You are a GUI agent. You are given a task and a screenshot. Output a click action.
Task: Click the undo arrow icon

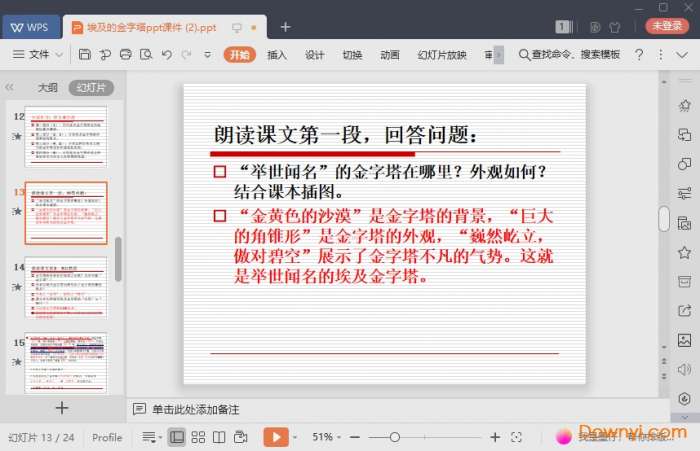coord(167,54)
